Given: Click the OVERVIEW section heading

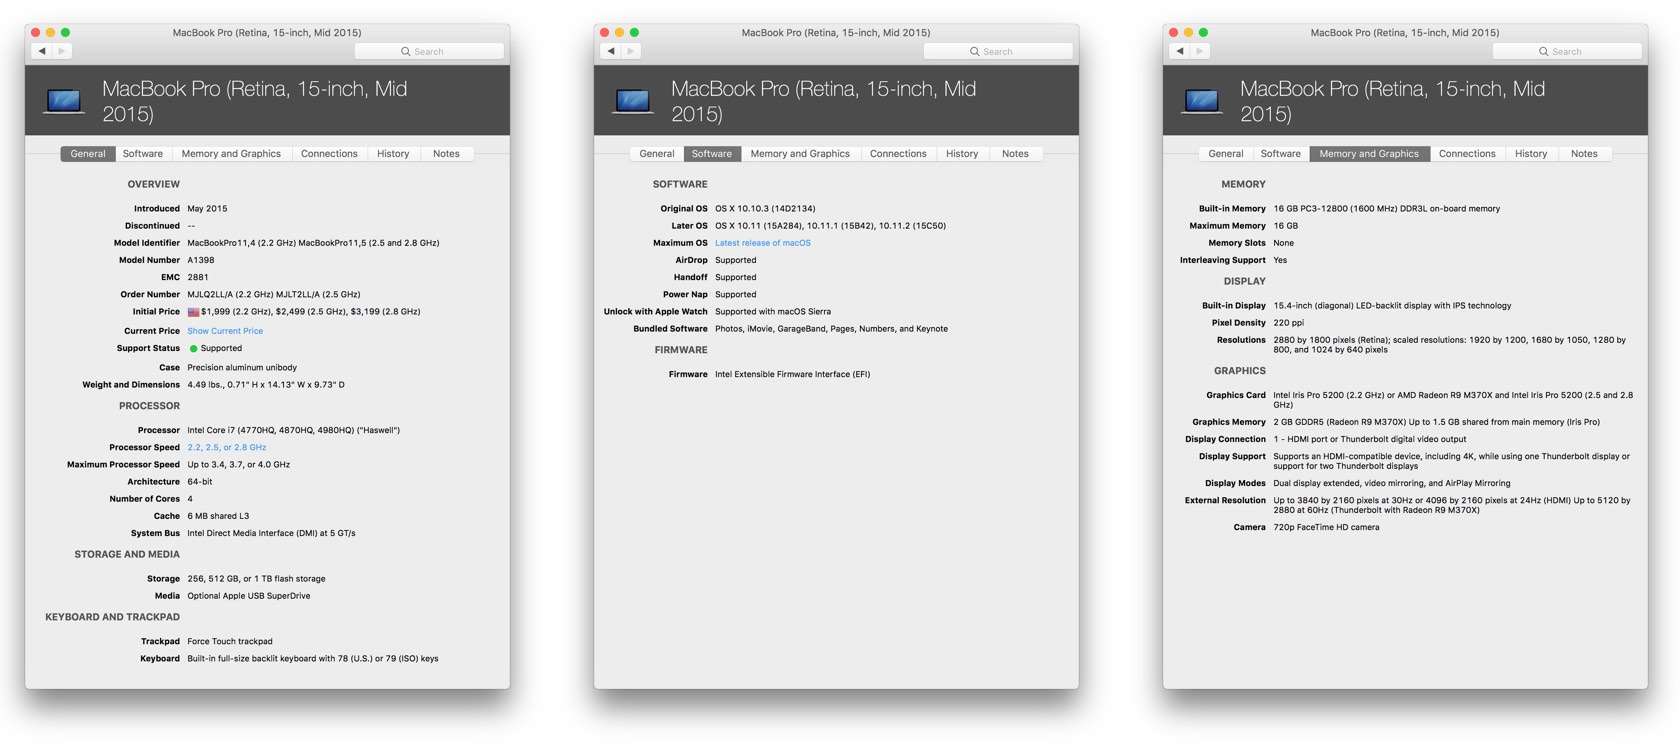Looking at the screenshot, I should (154, 185).
